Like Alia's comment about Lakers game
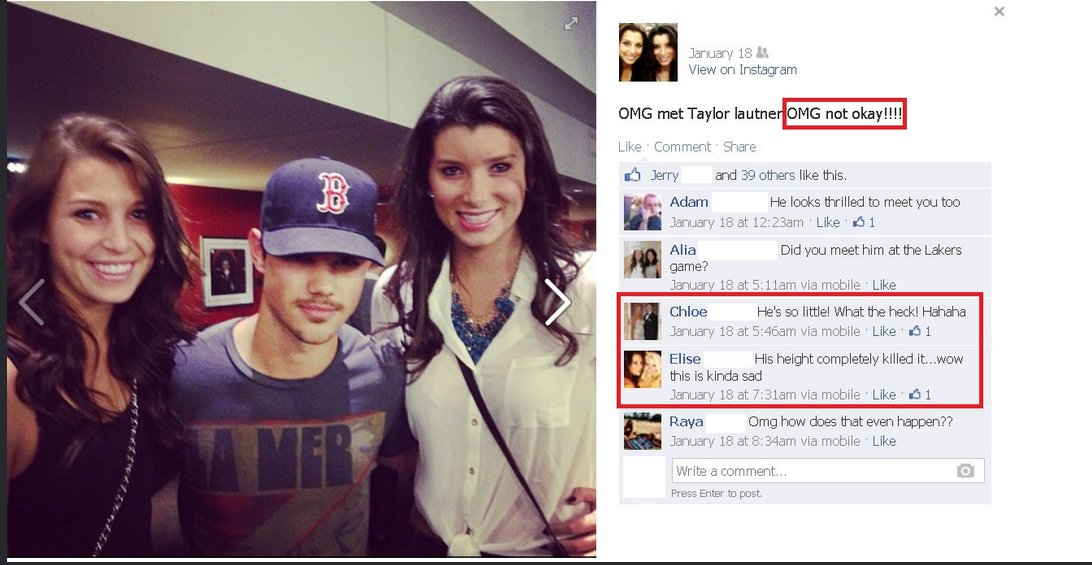The width and height of the screenshot is (1092, 565). coord(884,285)
